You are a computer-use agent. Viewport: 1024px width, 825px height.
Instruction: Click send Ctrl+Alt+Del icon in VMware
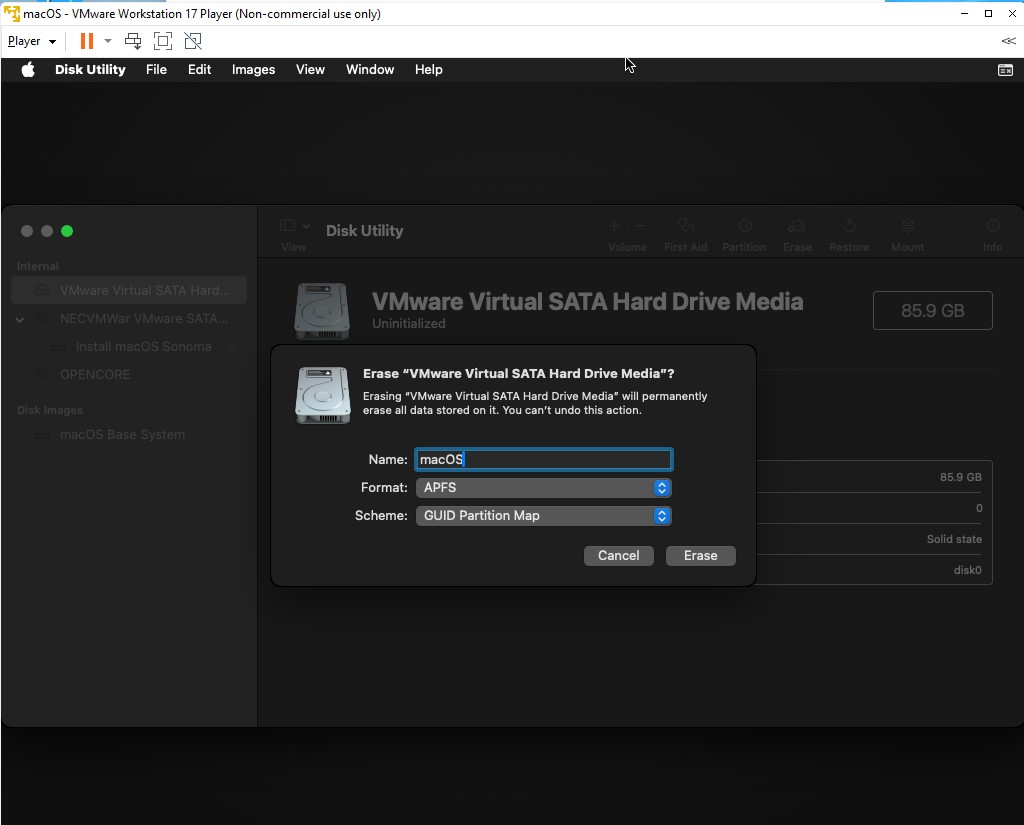(133, 41)
